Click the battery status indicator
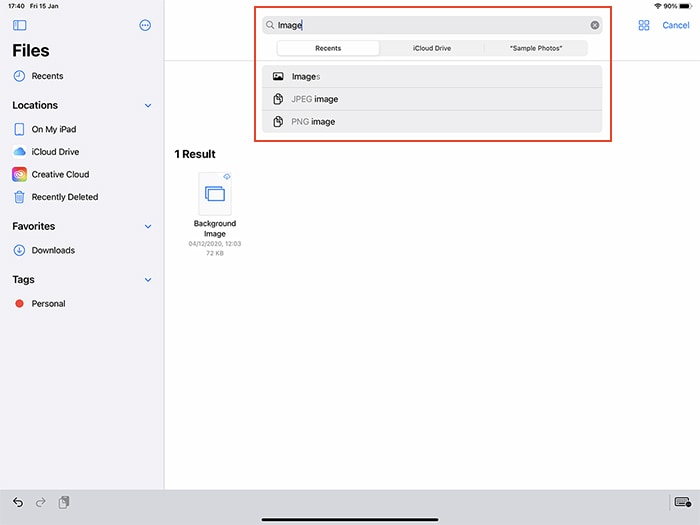The image size is (700, 525). click(685, 6)
